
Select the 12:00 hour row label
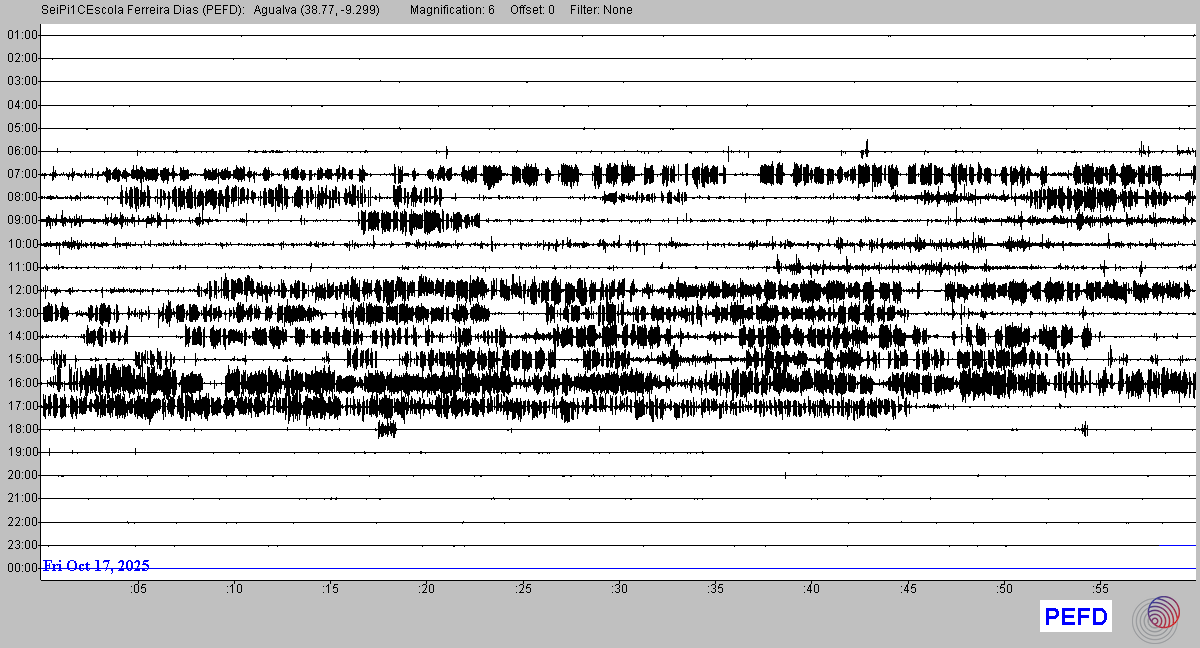pos(22,290)
